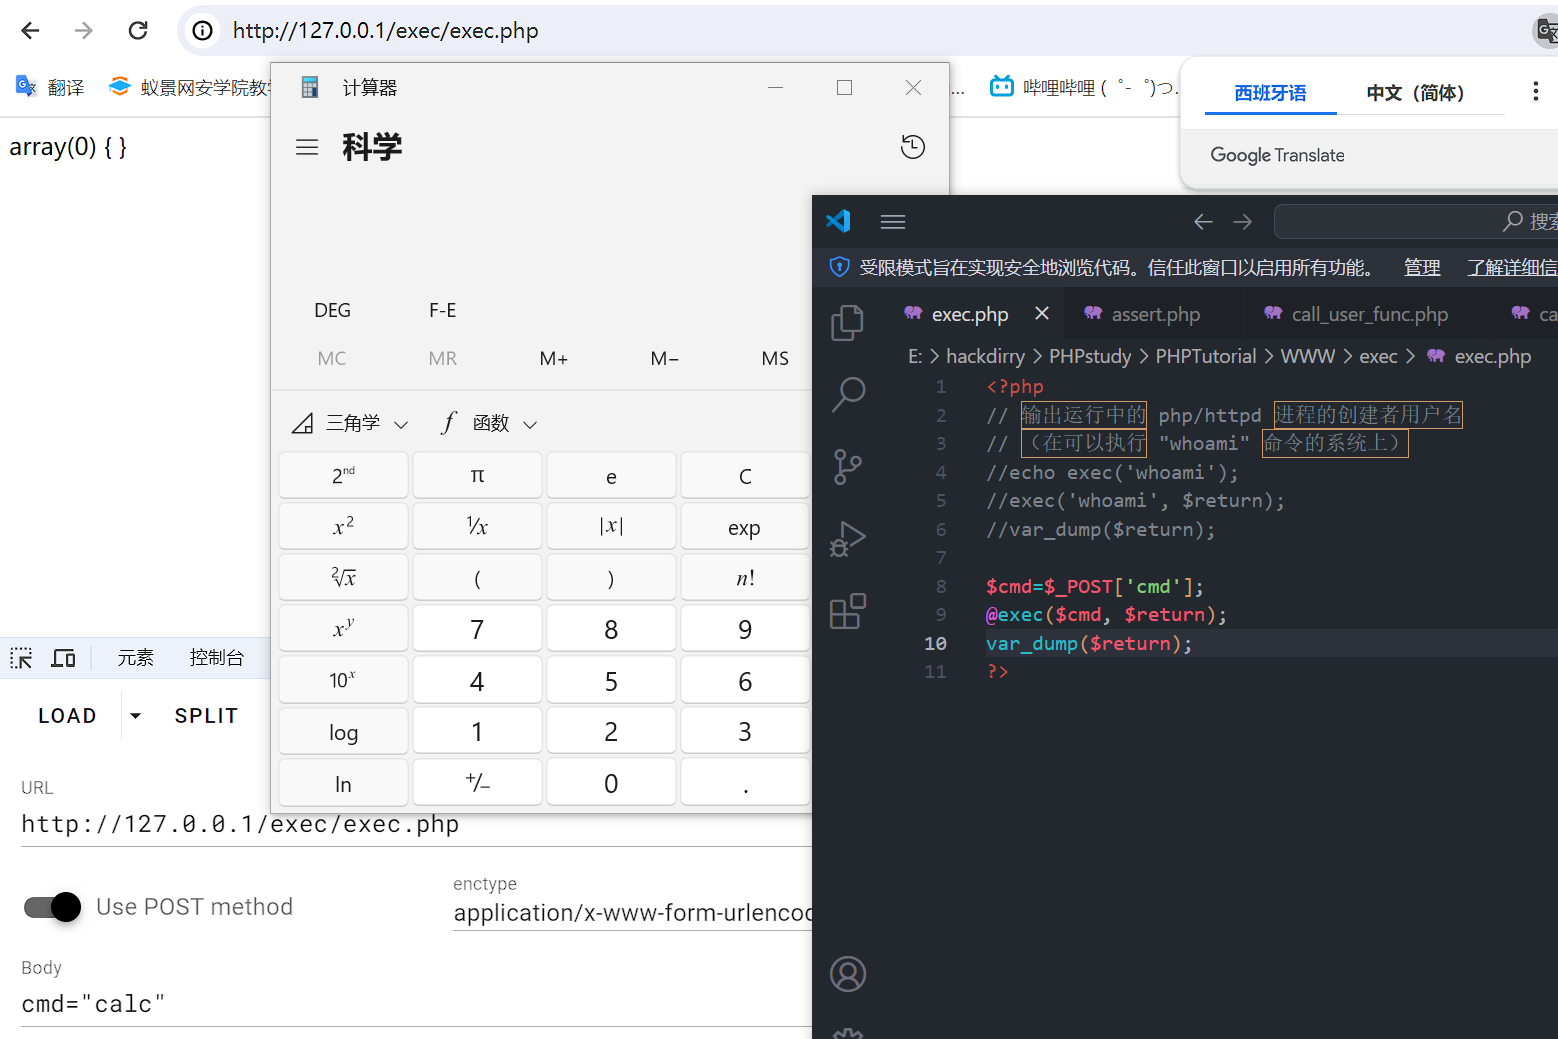
Task: Toggle the calculator 2nd function key
Action: [x=343, y=475]
